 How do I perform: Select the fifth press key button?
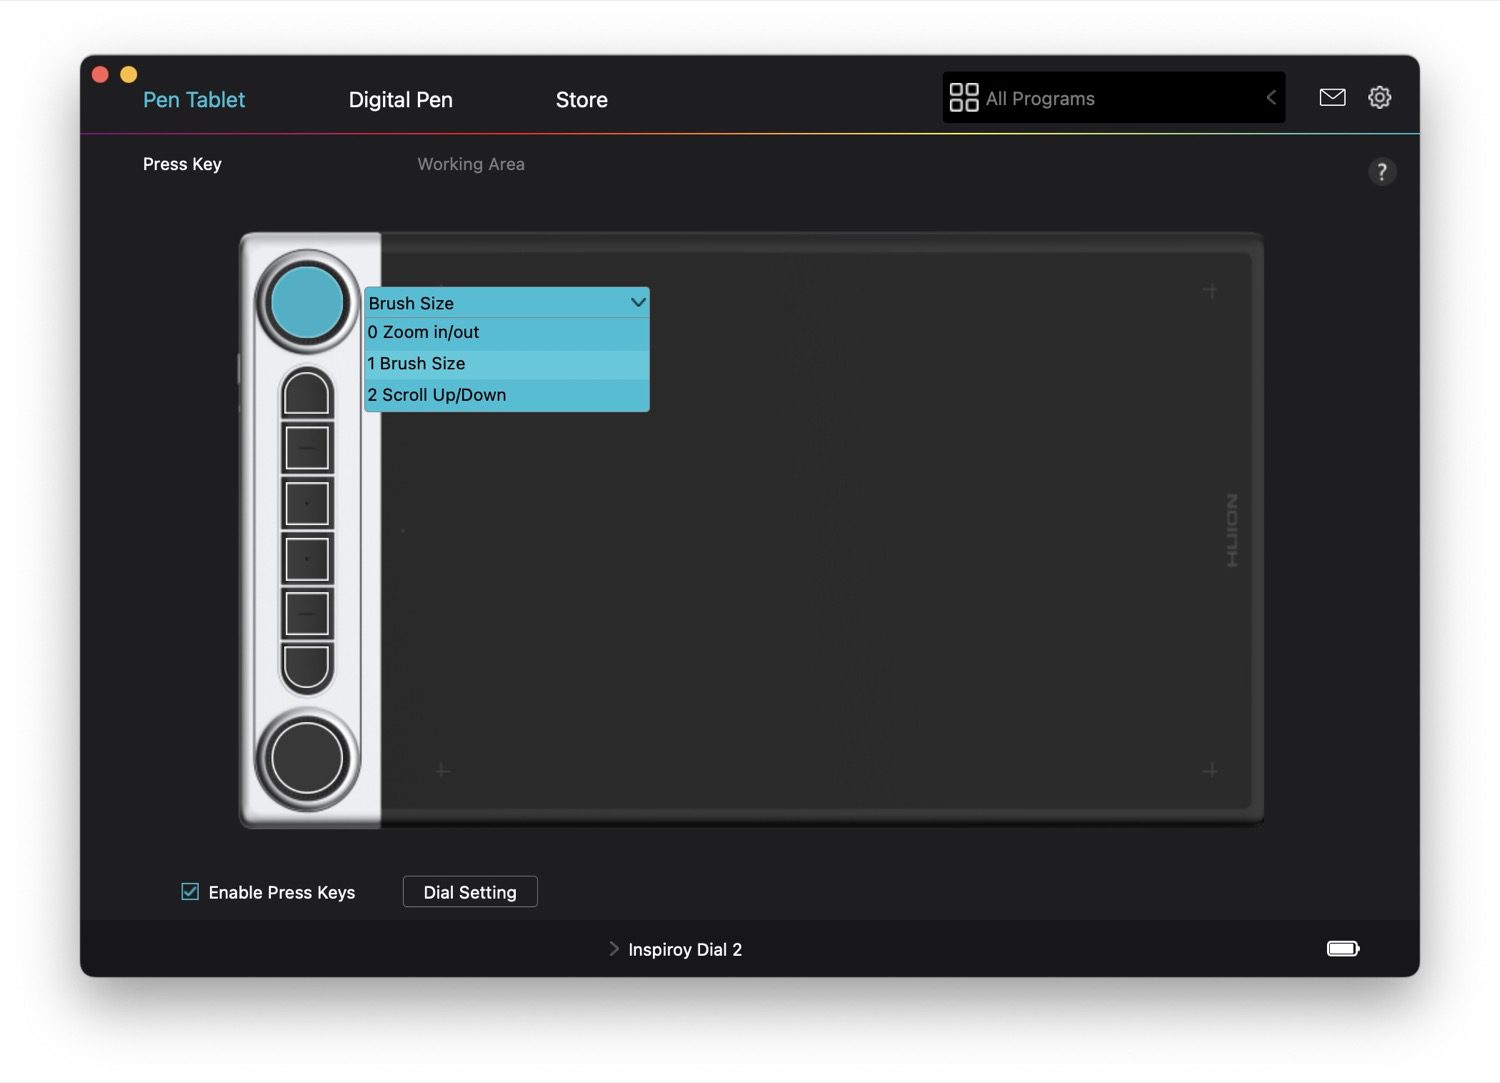307,614
